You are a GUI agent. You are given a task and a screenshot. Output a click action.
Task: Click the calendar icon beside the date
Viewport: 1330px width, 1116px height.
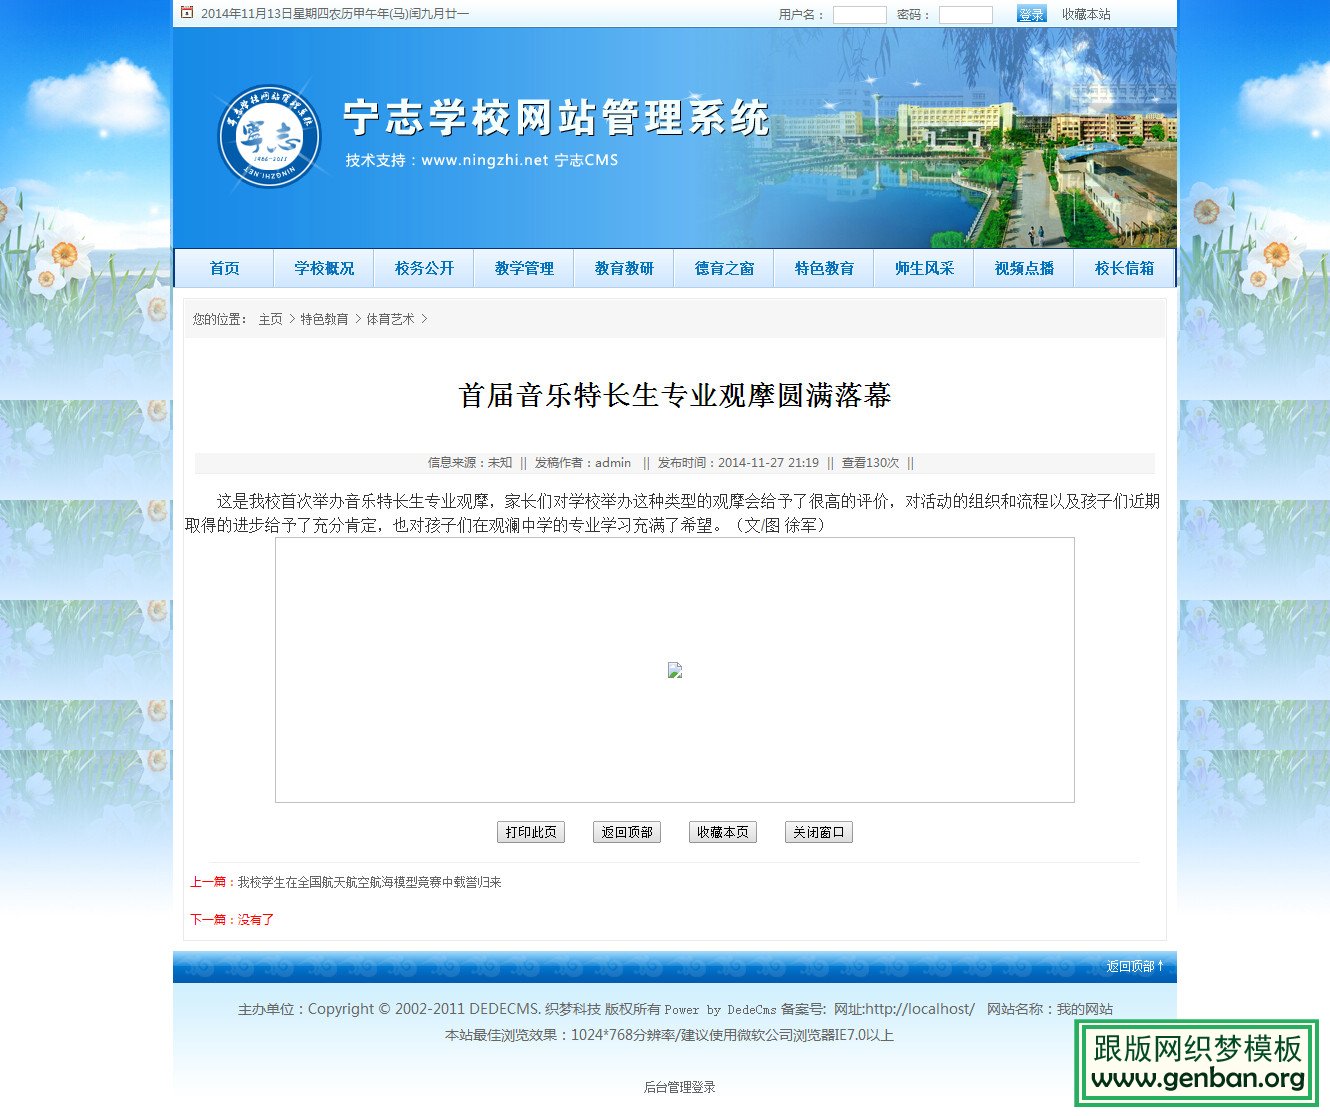point(185,12)
